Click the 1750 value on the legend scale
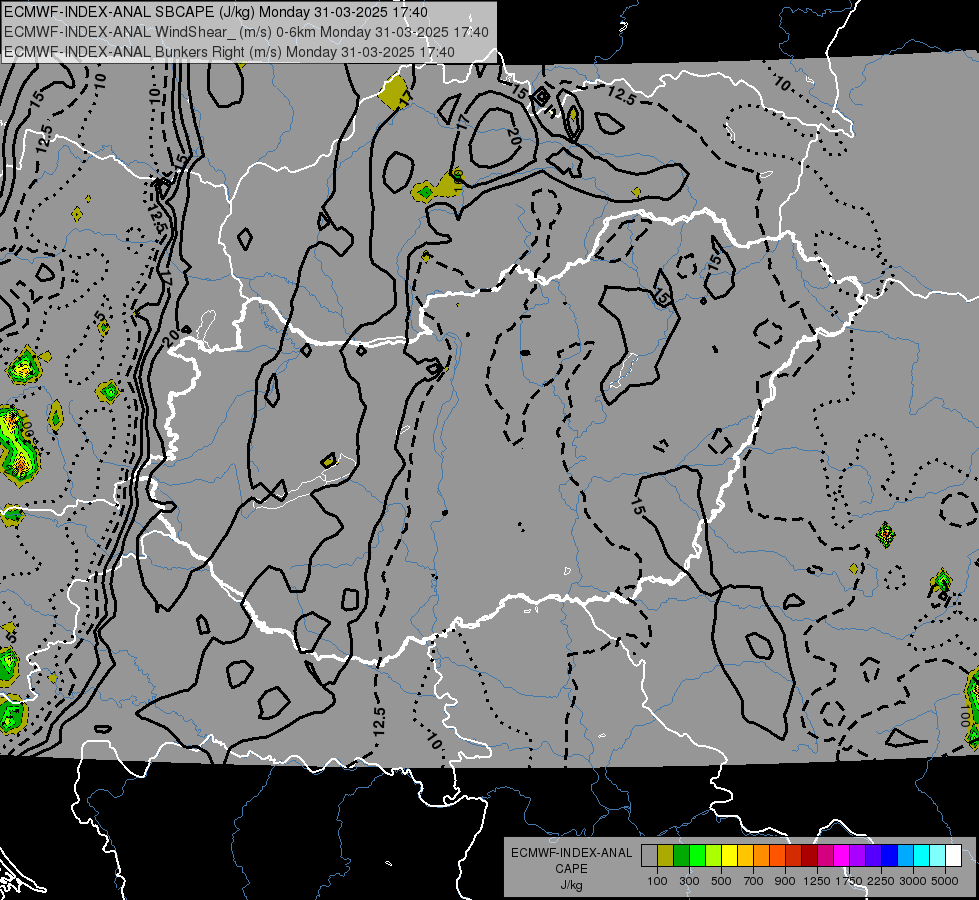Image resolution: width=979 pixels, height=900 pixels. coord(849,881)
